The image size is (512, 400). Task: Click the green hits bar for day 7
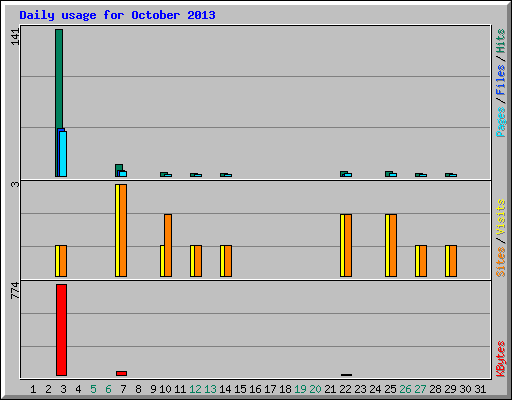(x=119, y=168)
